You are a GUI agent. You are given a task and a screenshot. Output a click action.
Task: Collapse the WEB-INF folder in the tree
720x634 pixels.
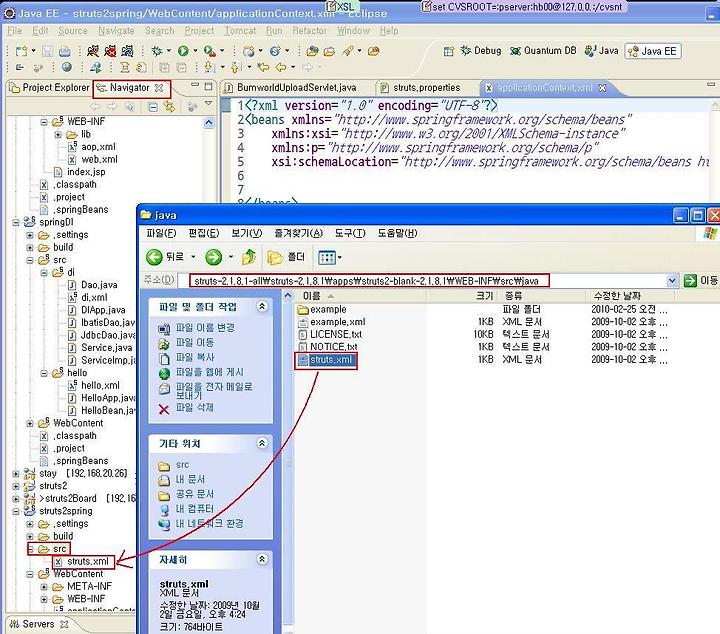pos(44,122)
